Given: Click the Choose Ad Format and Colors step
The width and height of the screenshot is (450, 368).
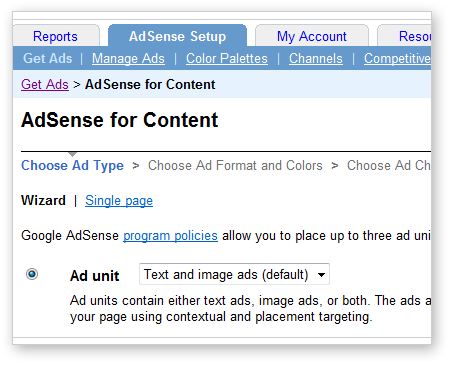Looking at the screenshot, I should point(235,165).
